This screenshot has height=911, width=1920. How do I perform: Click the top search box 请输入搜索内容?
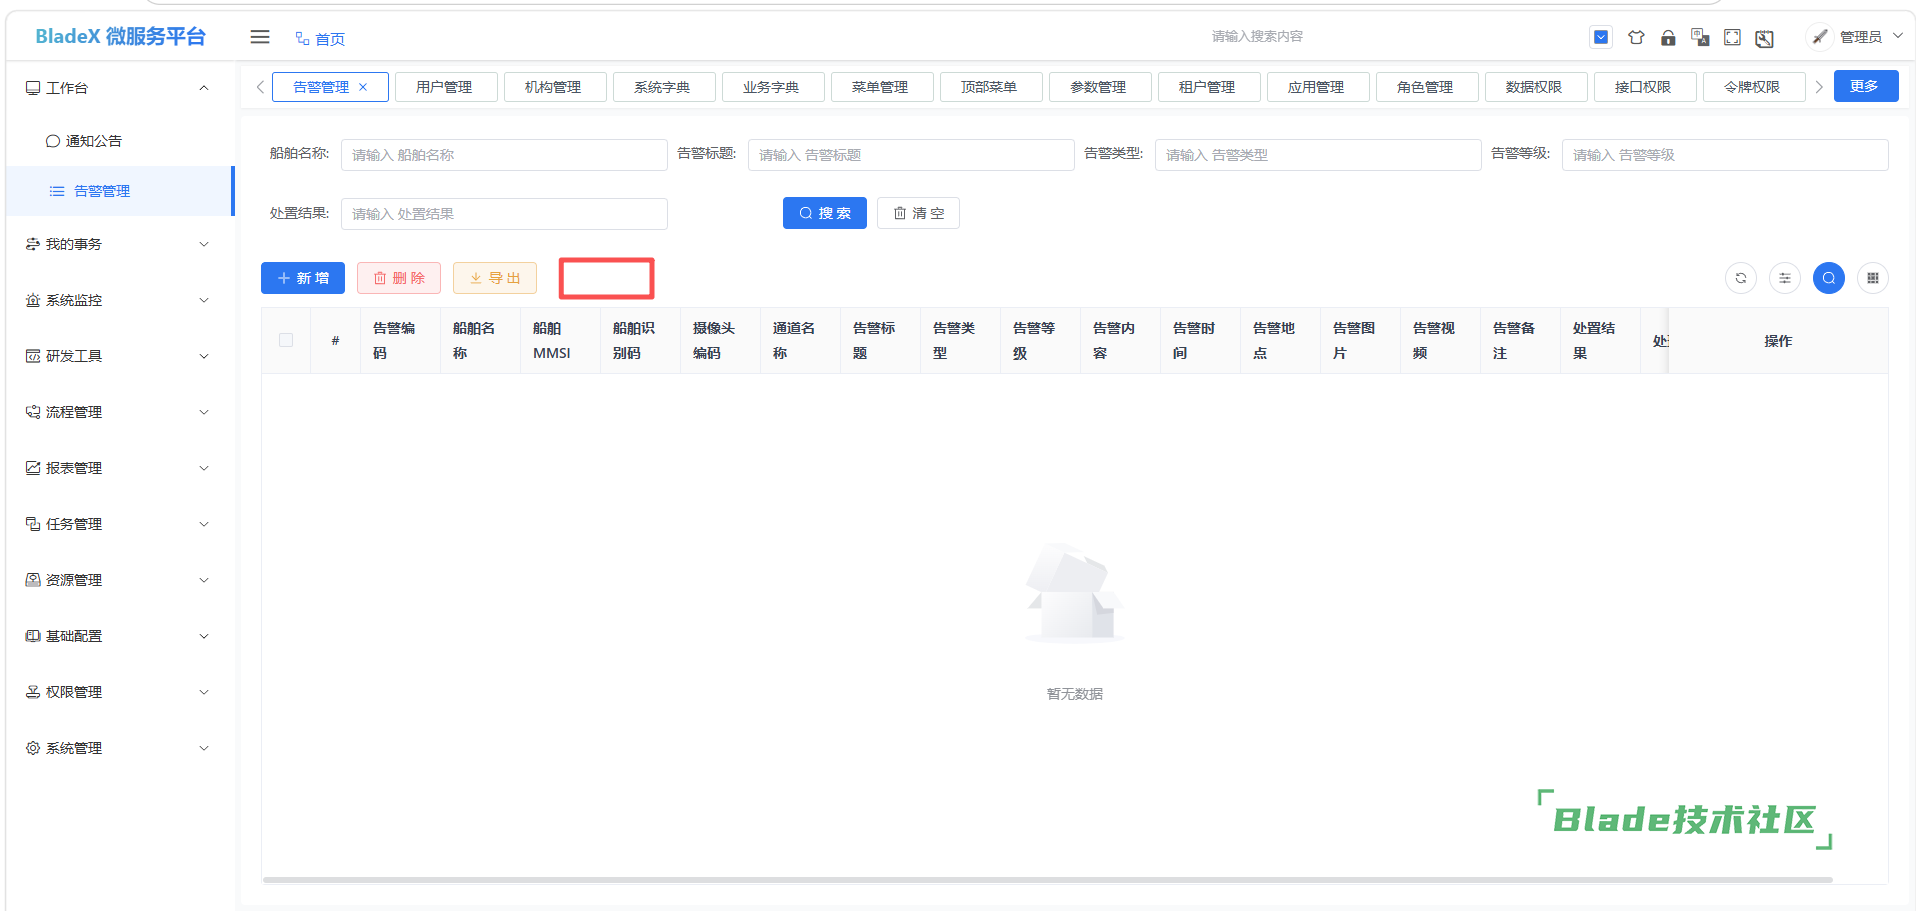[x=1257, y=37]
